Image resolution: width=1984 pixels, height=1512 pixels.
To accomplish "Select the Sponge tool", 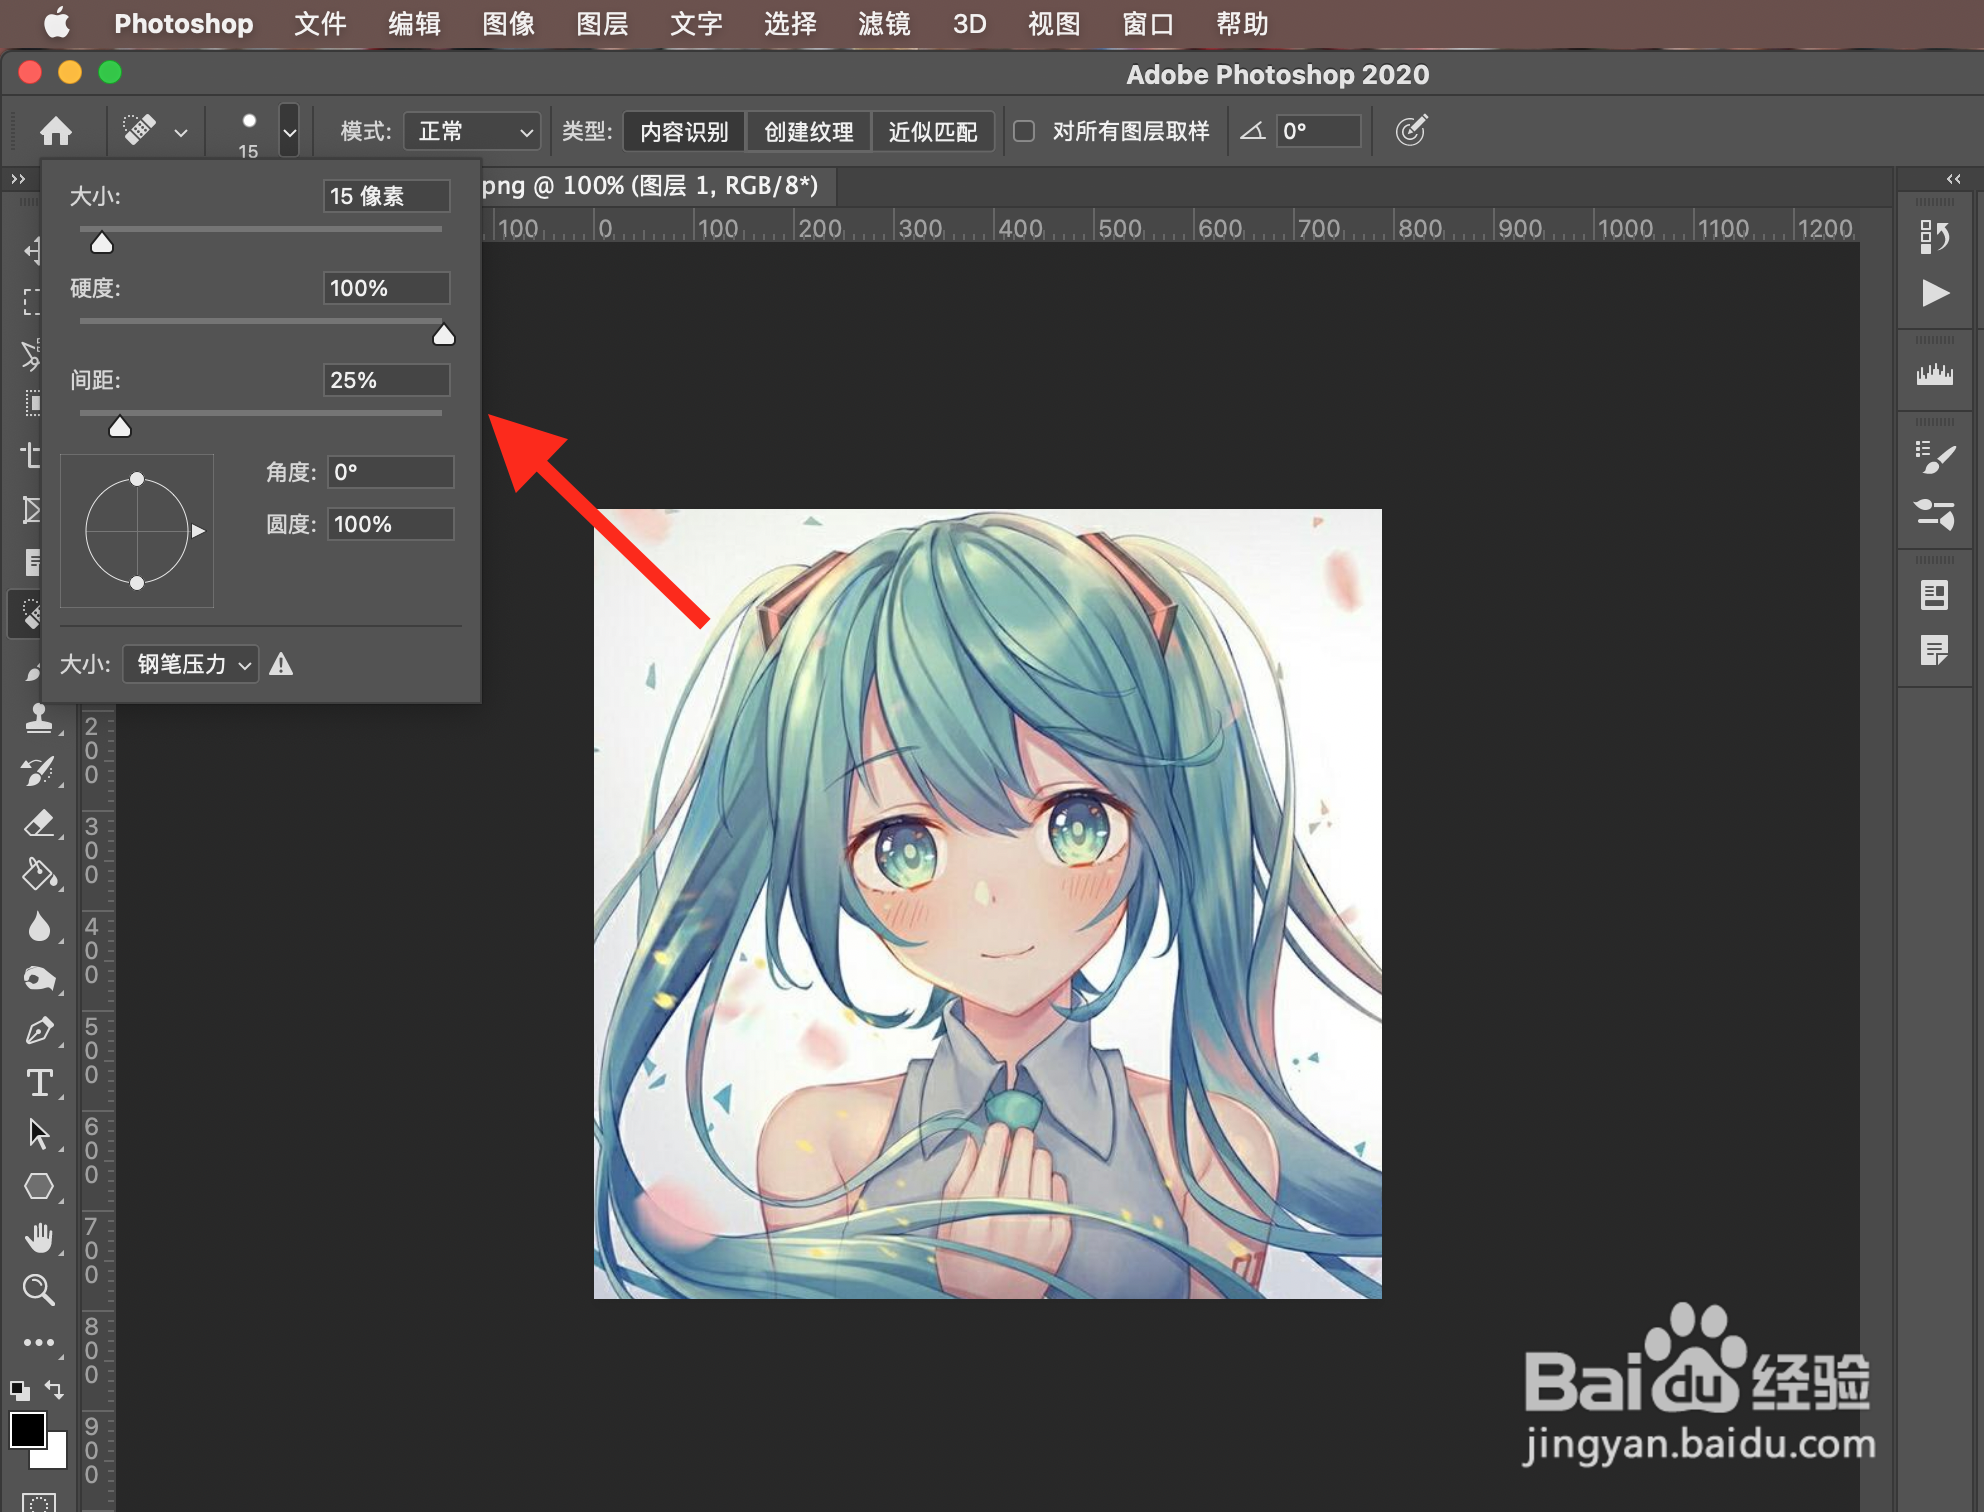I will click(x=39, y=979).
